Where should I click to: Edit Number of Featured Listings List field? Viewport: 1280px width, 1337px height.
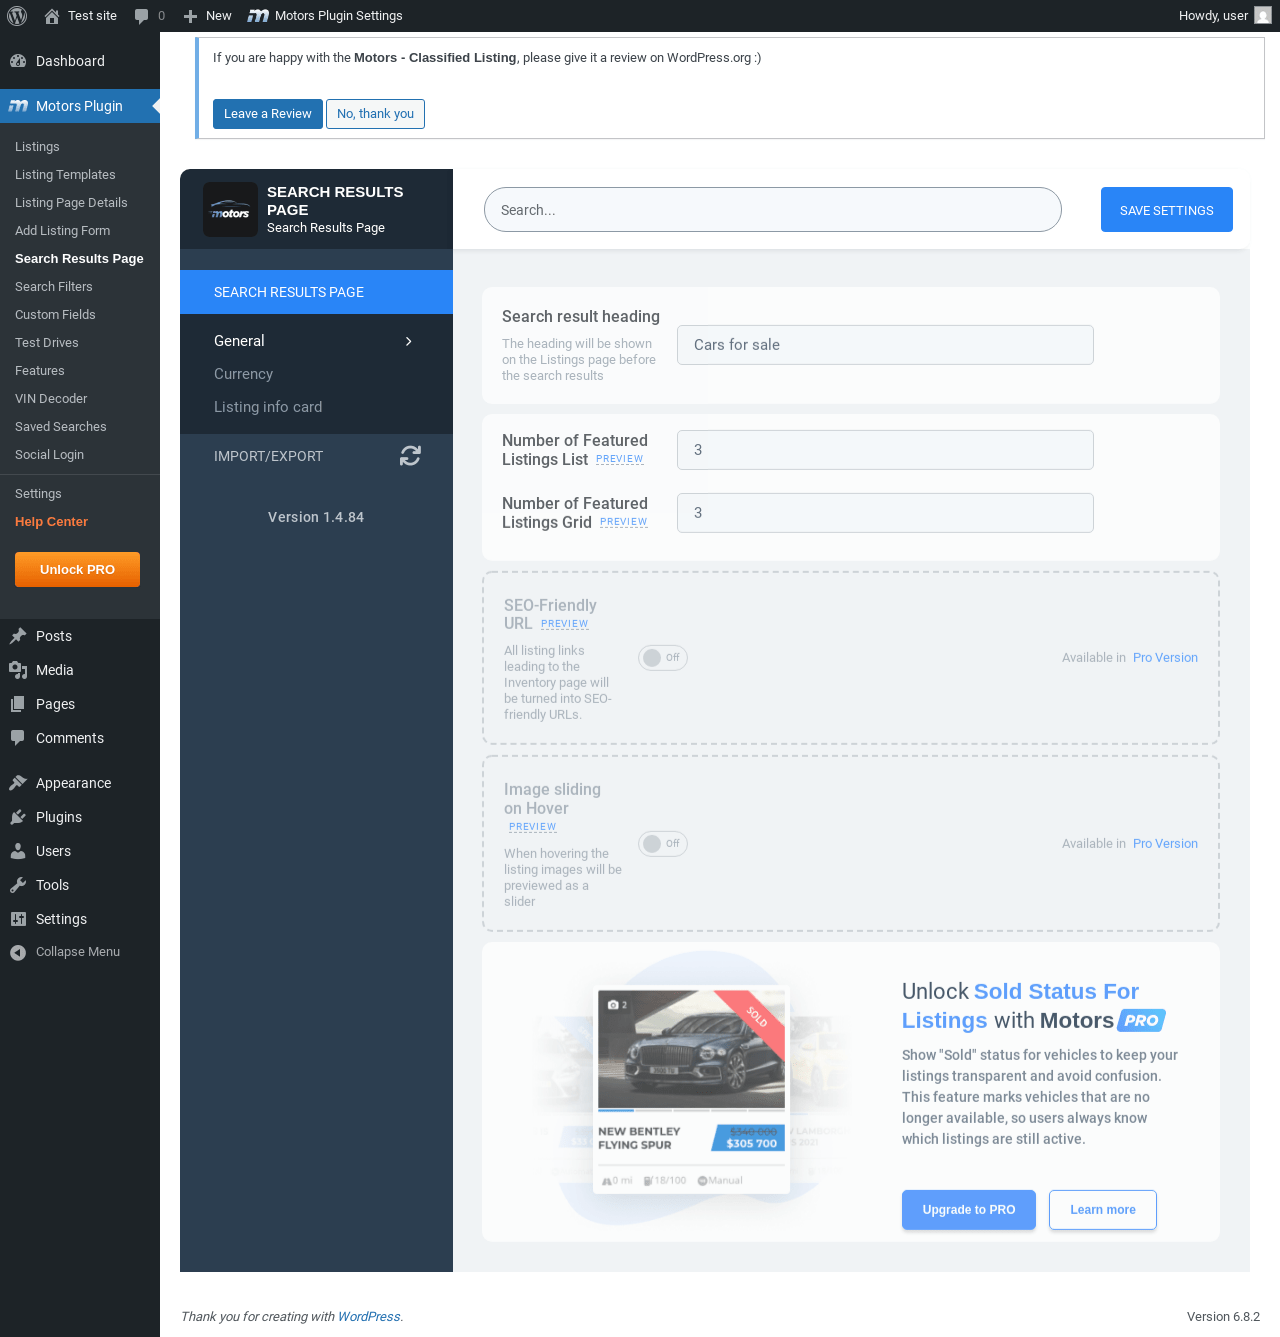point(885,450)
